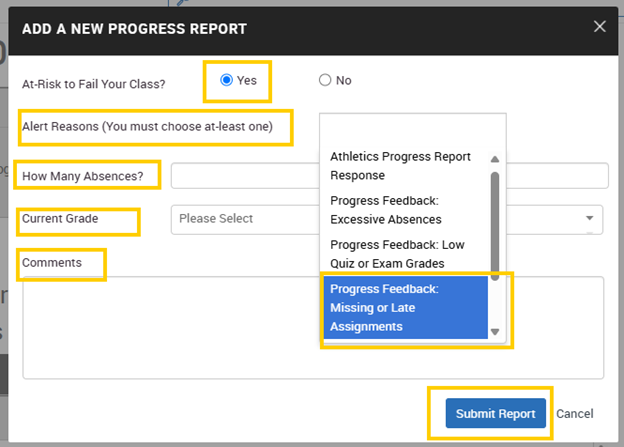Click the Cancel link
624x447 pixels.
(574, 413)
